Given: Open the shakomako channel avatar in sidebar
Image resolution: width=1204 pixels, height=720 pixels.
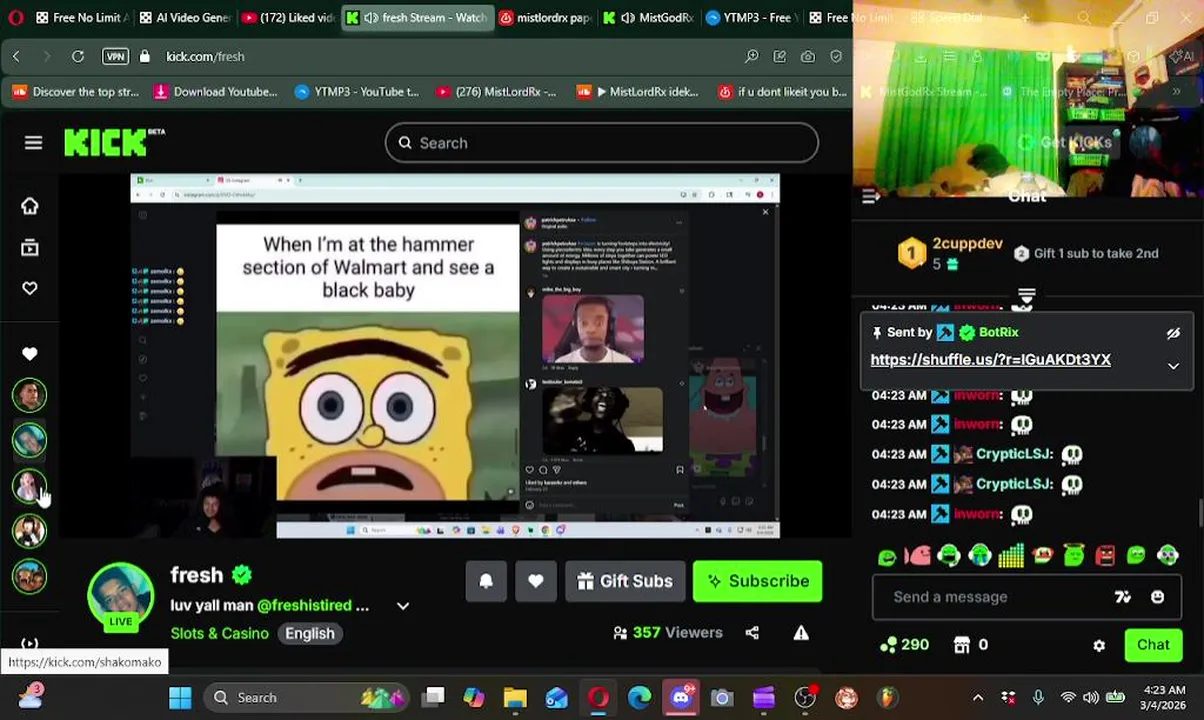Looking at the screenshot, I should (29, 486).
